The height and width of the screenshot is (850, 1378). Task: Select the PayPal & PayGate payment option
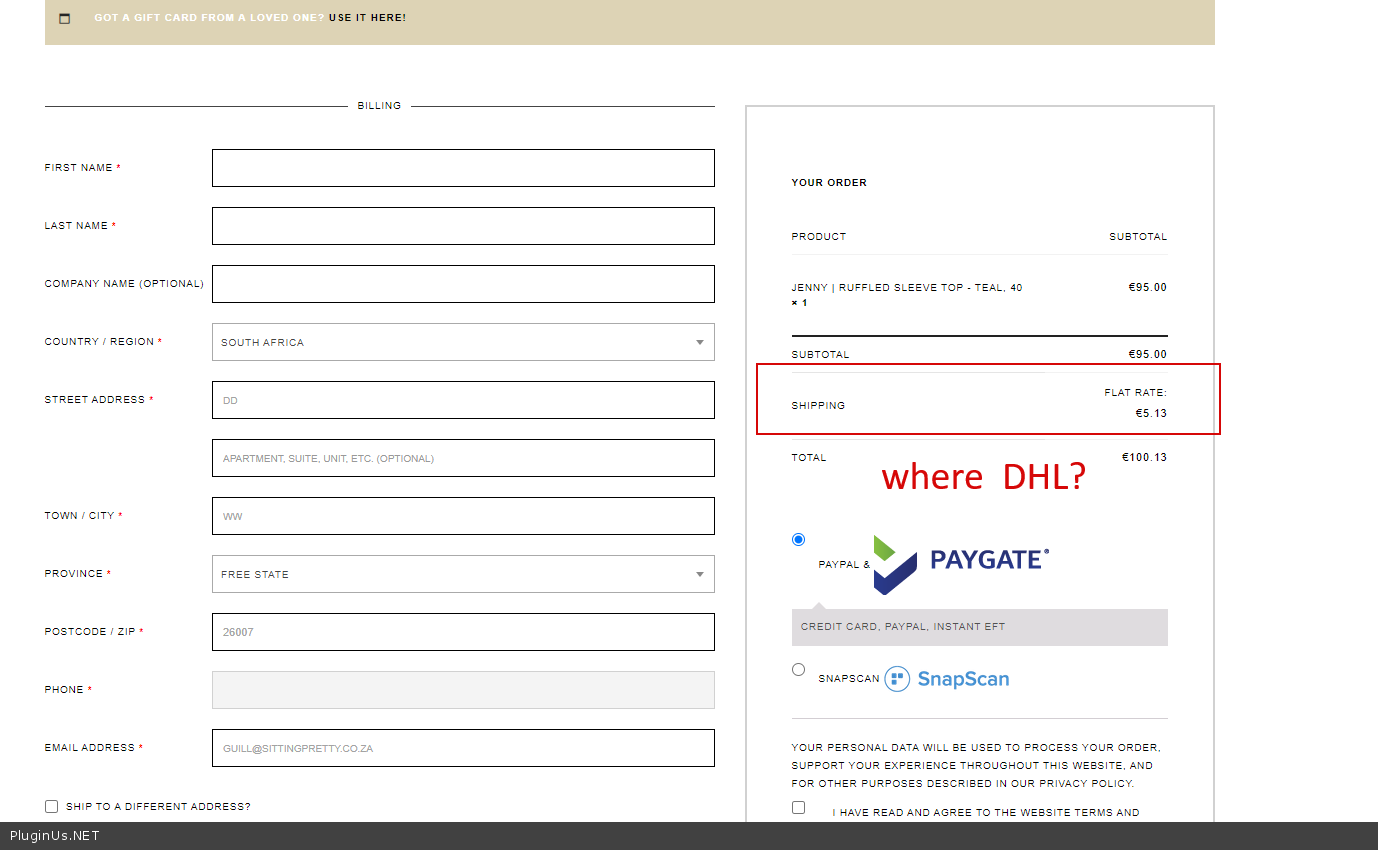tap(798, 540)
